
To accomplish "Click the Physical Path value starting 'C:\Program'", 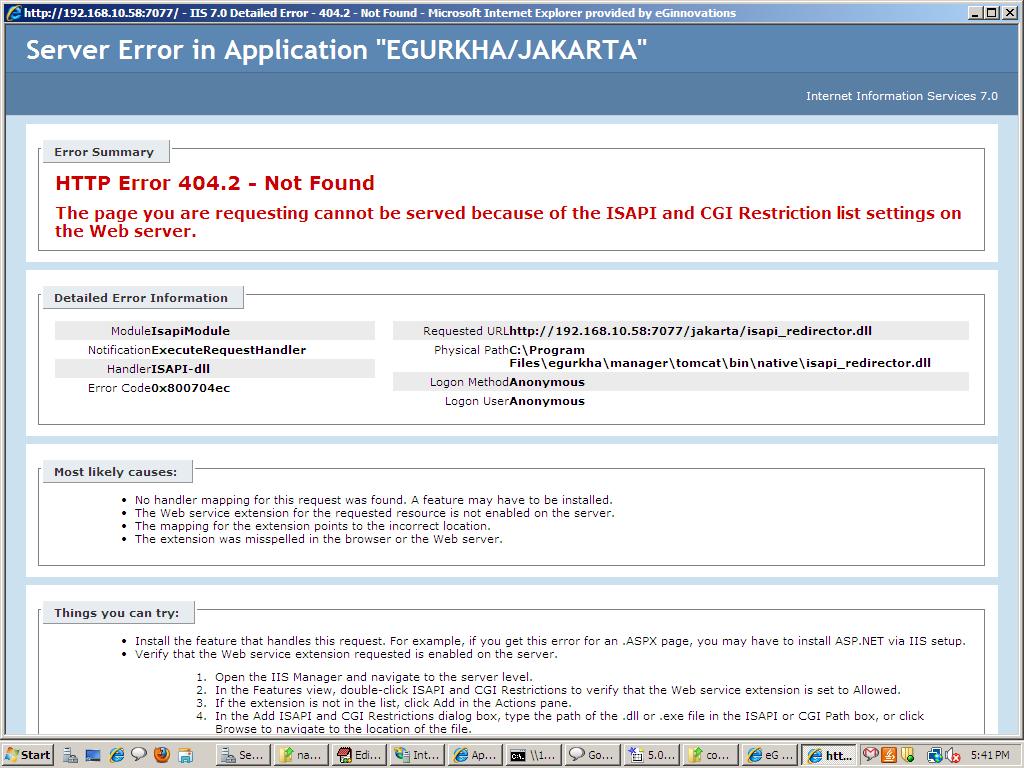I will 720,357.
